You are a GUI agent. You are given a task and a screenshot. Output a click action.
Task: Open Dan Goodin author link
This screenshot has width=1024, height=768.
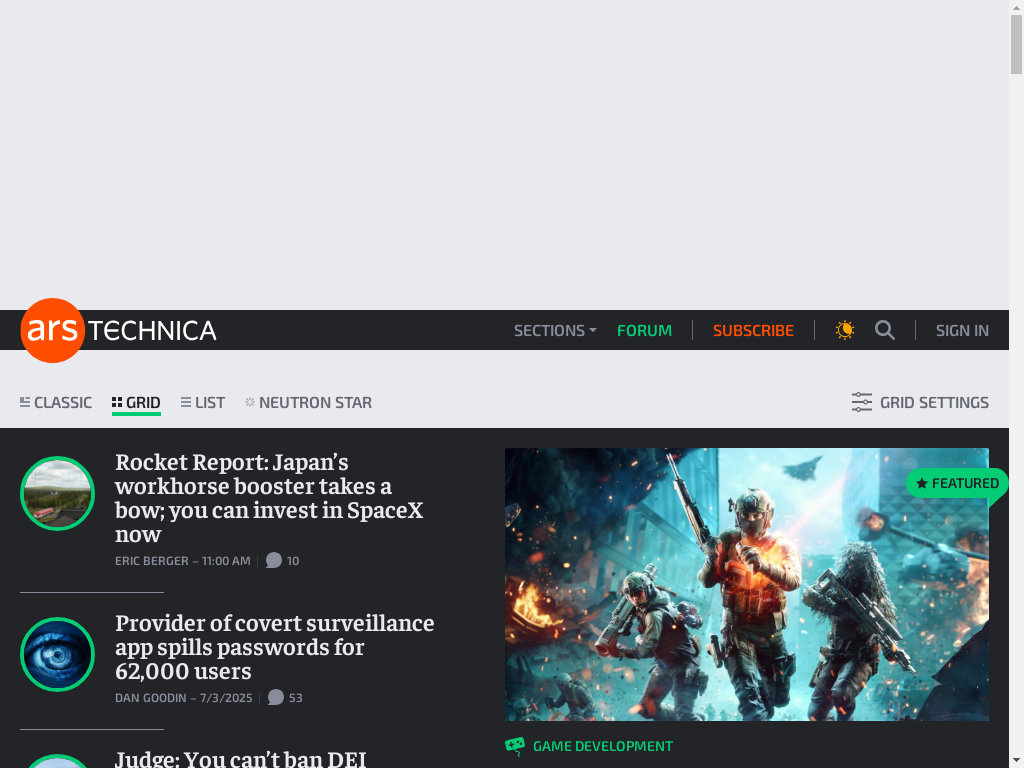coord(150,698)
